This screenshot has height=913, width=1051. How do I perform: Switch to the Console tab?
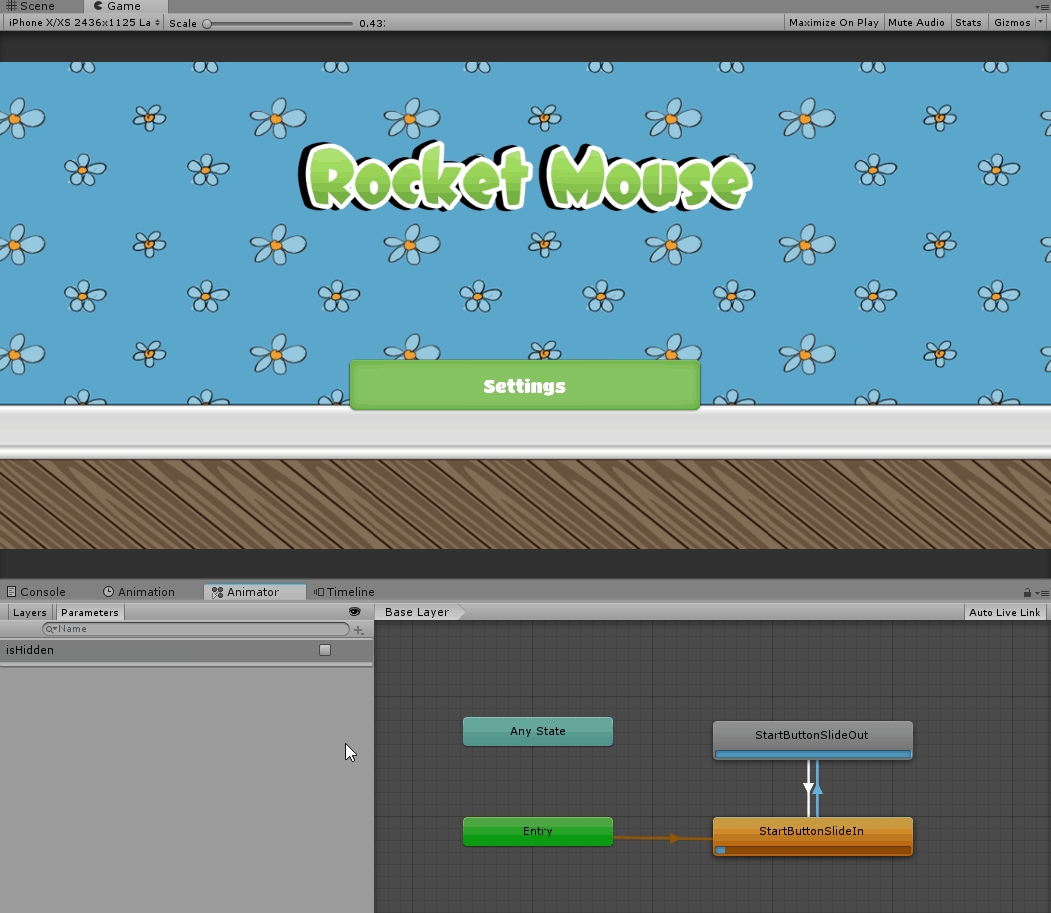[36, 592]
